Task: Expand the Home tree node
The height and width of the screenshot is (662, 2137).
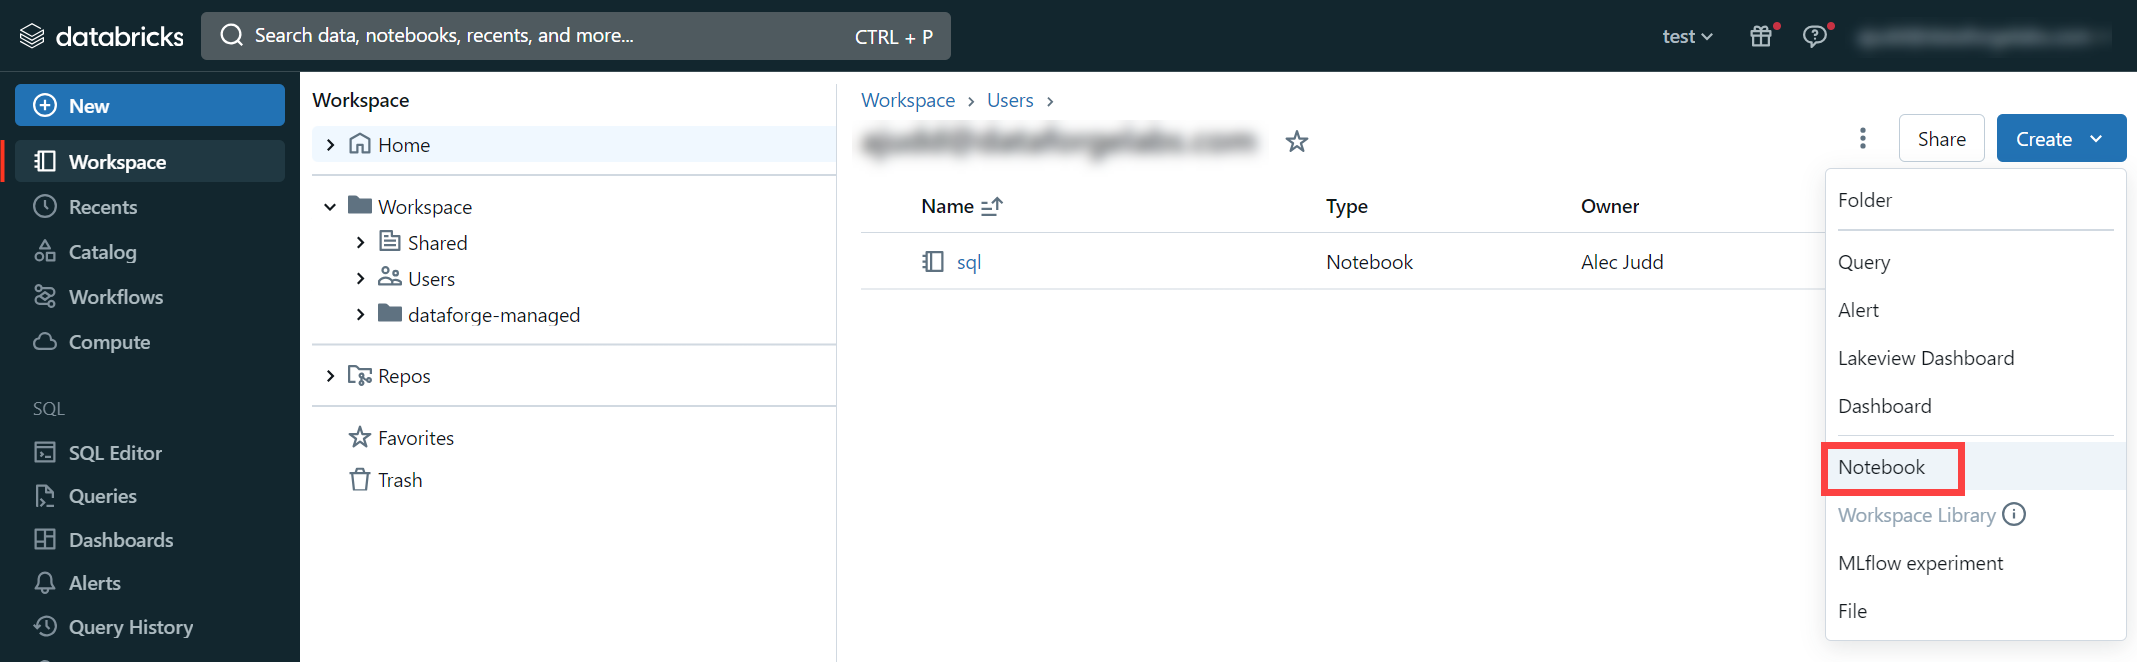Action: (x=330, y=144)
